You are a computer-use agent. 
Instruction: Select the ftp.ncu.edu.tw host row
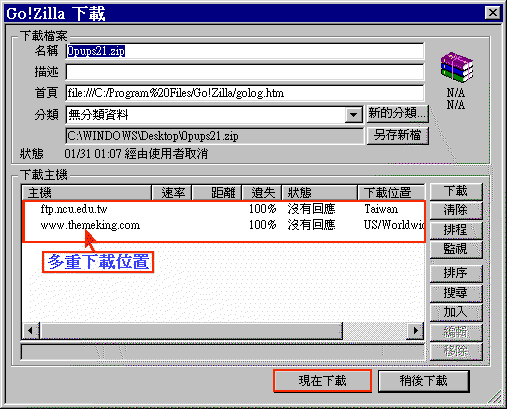[x=223, y=209]
